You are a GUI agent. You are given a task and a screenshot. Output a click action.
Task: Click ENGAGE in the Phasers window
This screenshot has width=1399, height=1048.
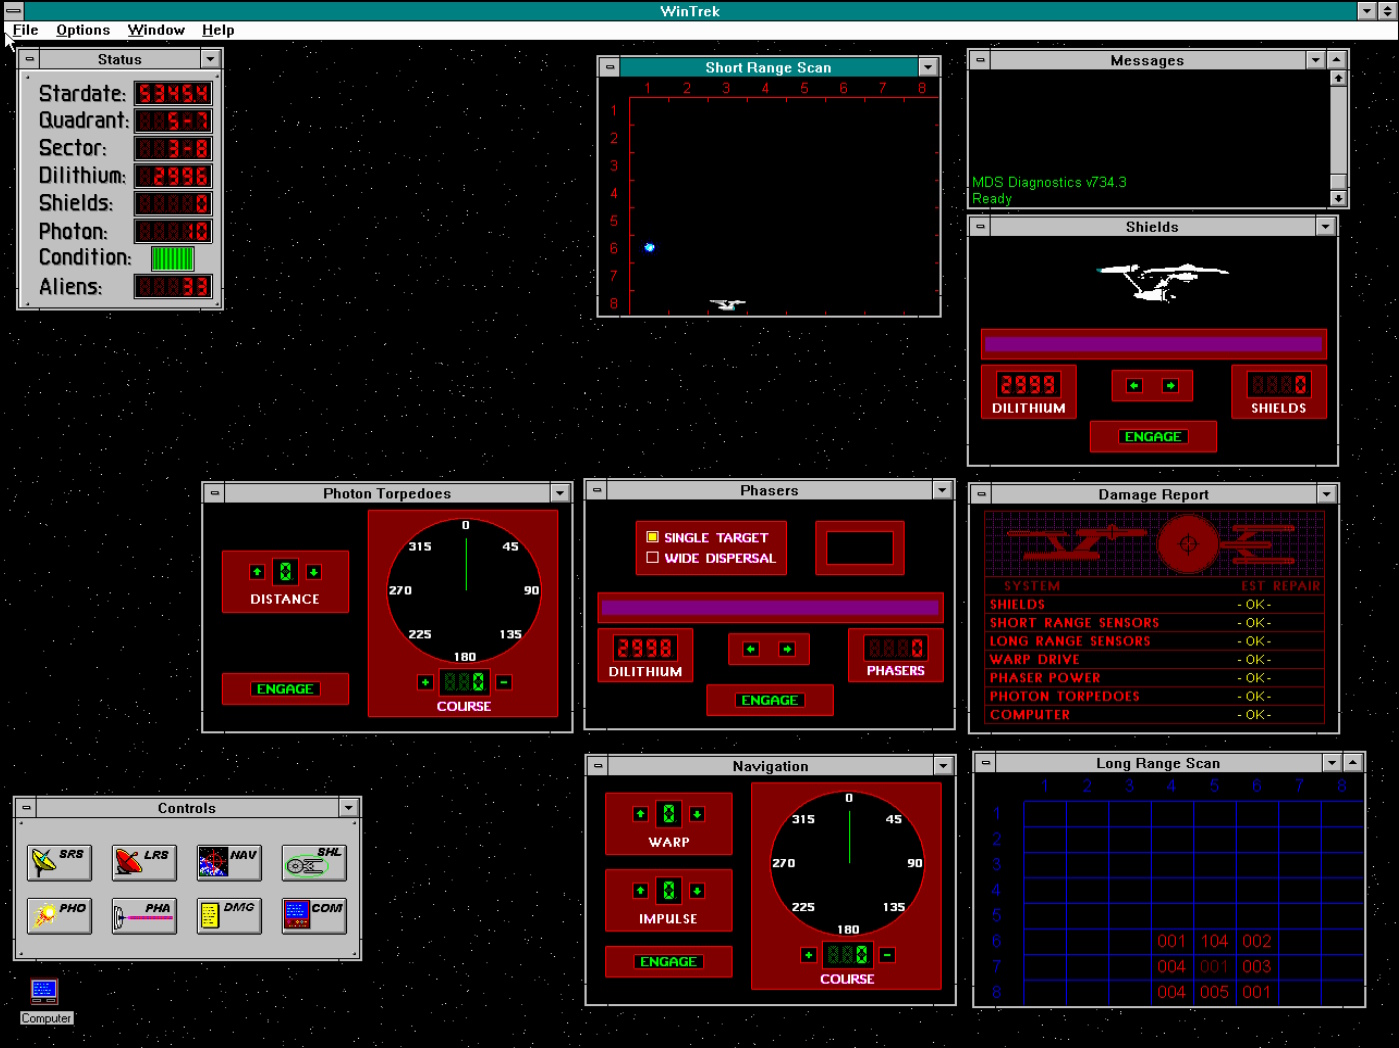coord(769,700)
